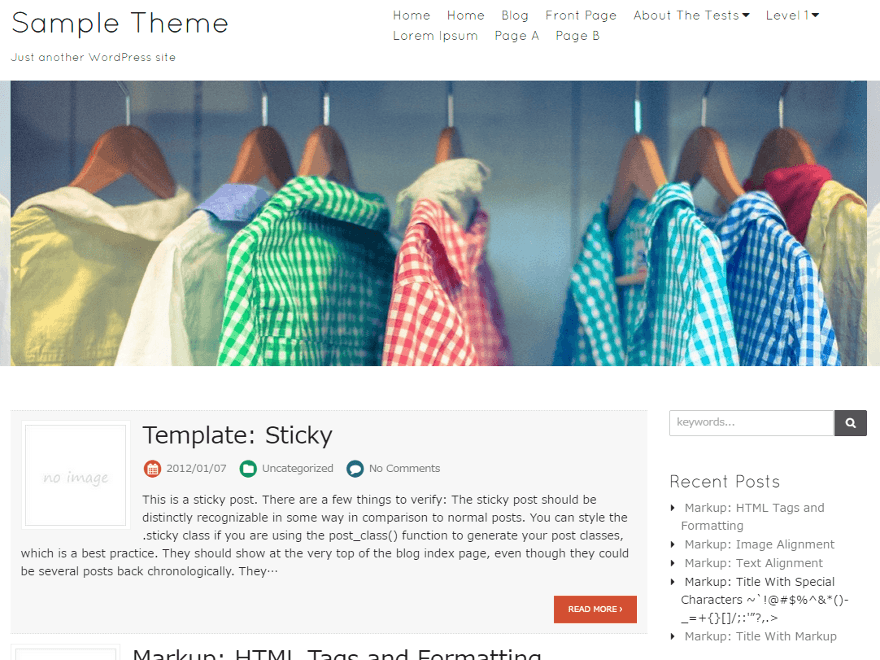Image resolution: width=880 pixels, height=660 pixels.
Task: Navigate to Page B
Action: tap(578, 35)
